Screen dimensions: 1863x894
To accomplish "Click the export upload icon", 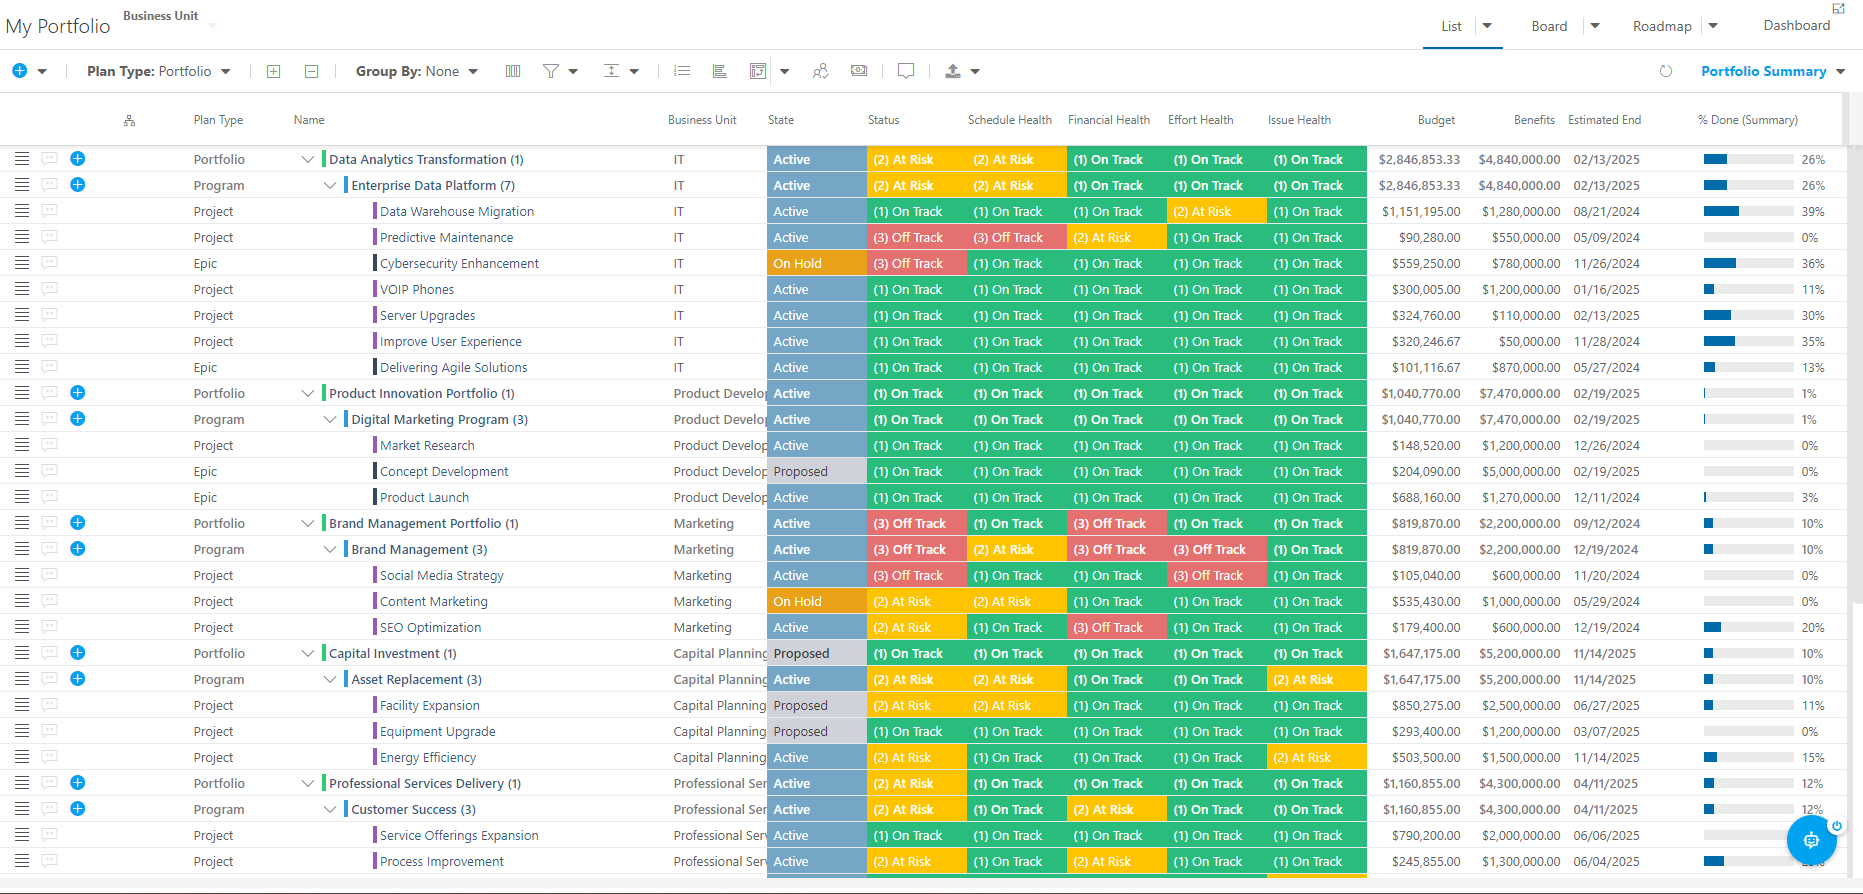I will click(x=953, y=71).
